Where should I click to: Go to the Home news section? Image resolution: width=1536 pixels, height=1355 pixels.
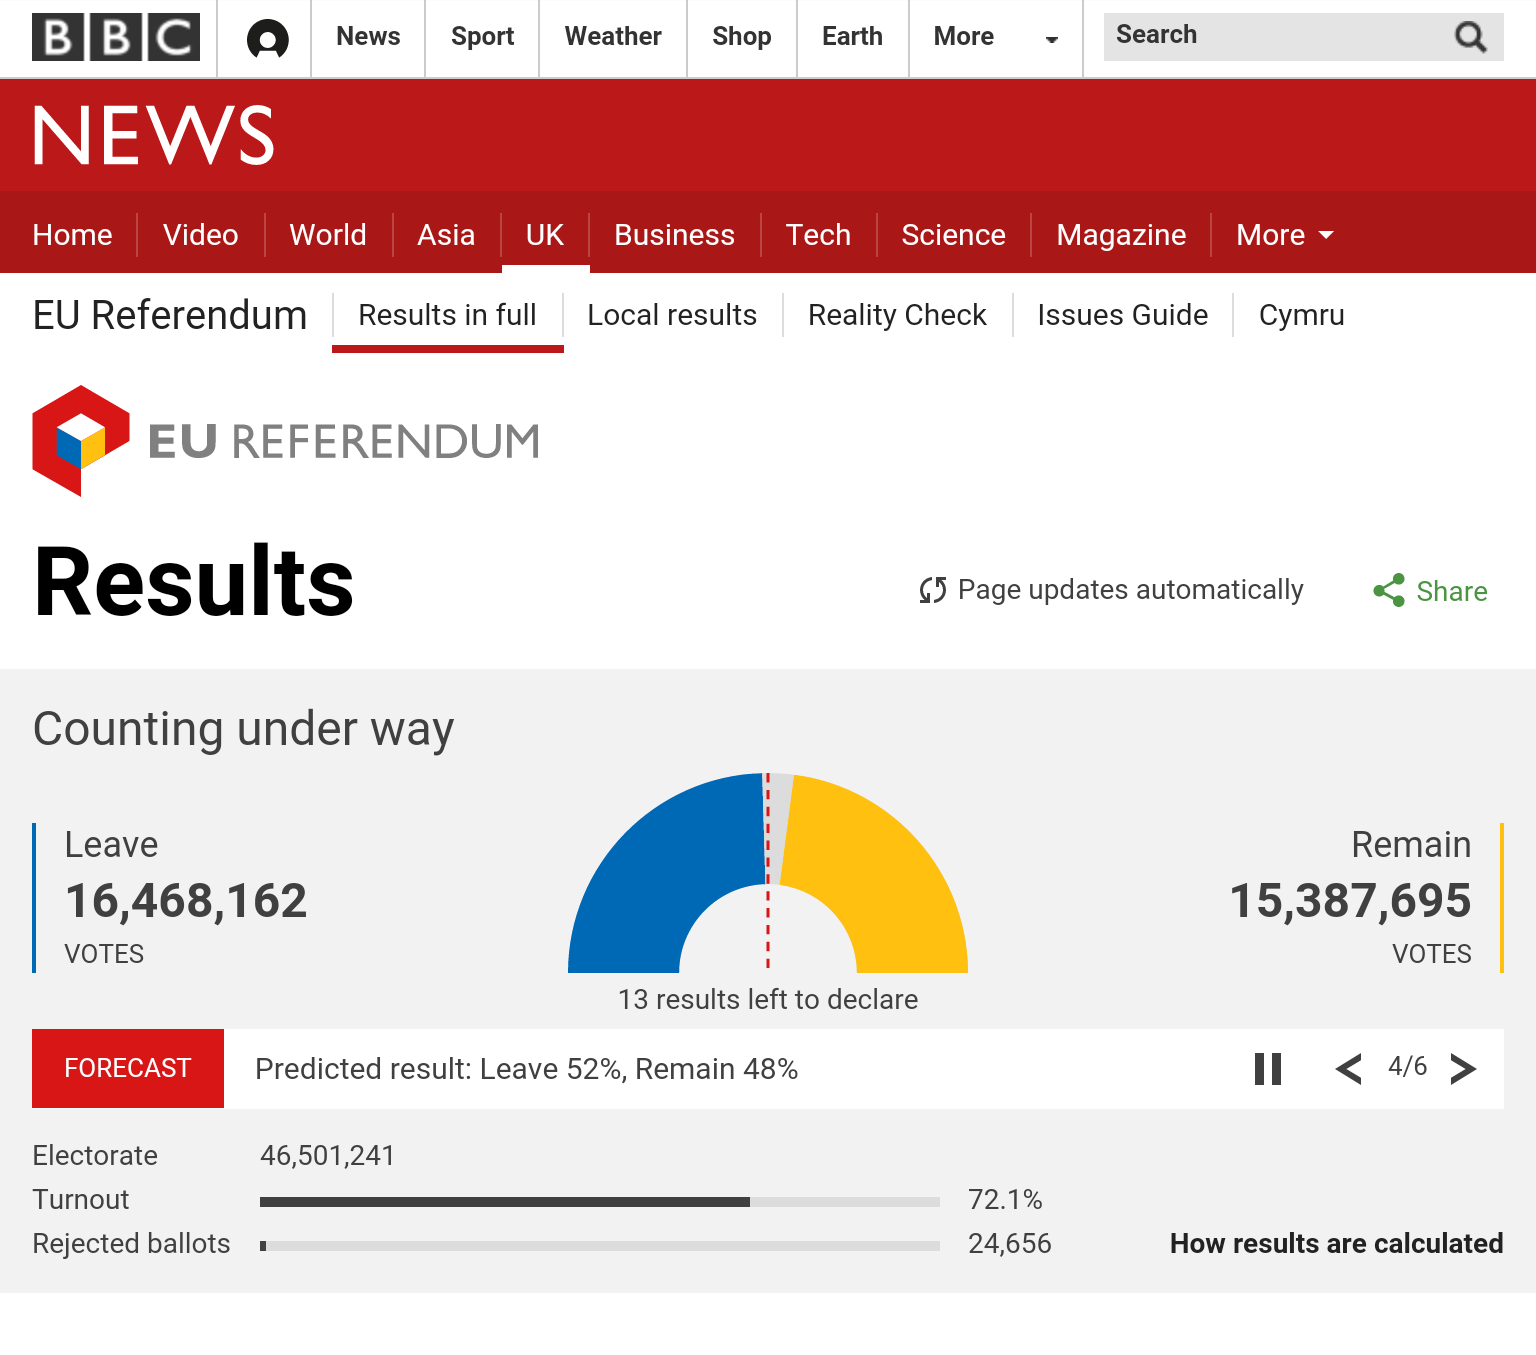72,235
